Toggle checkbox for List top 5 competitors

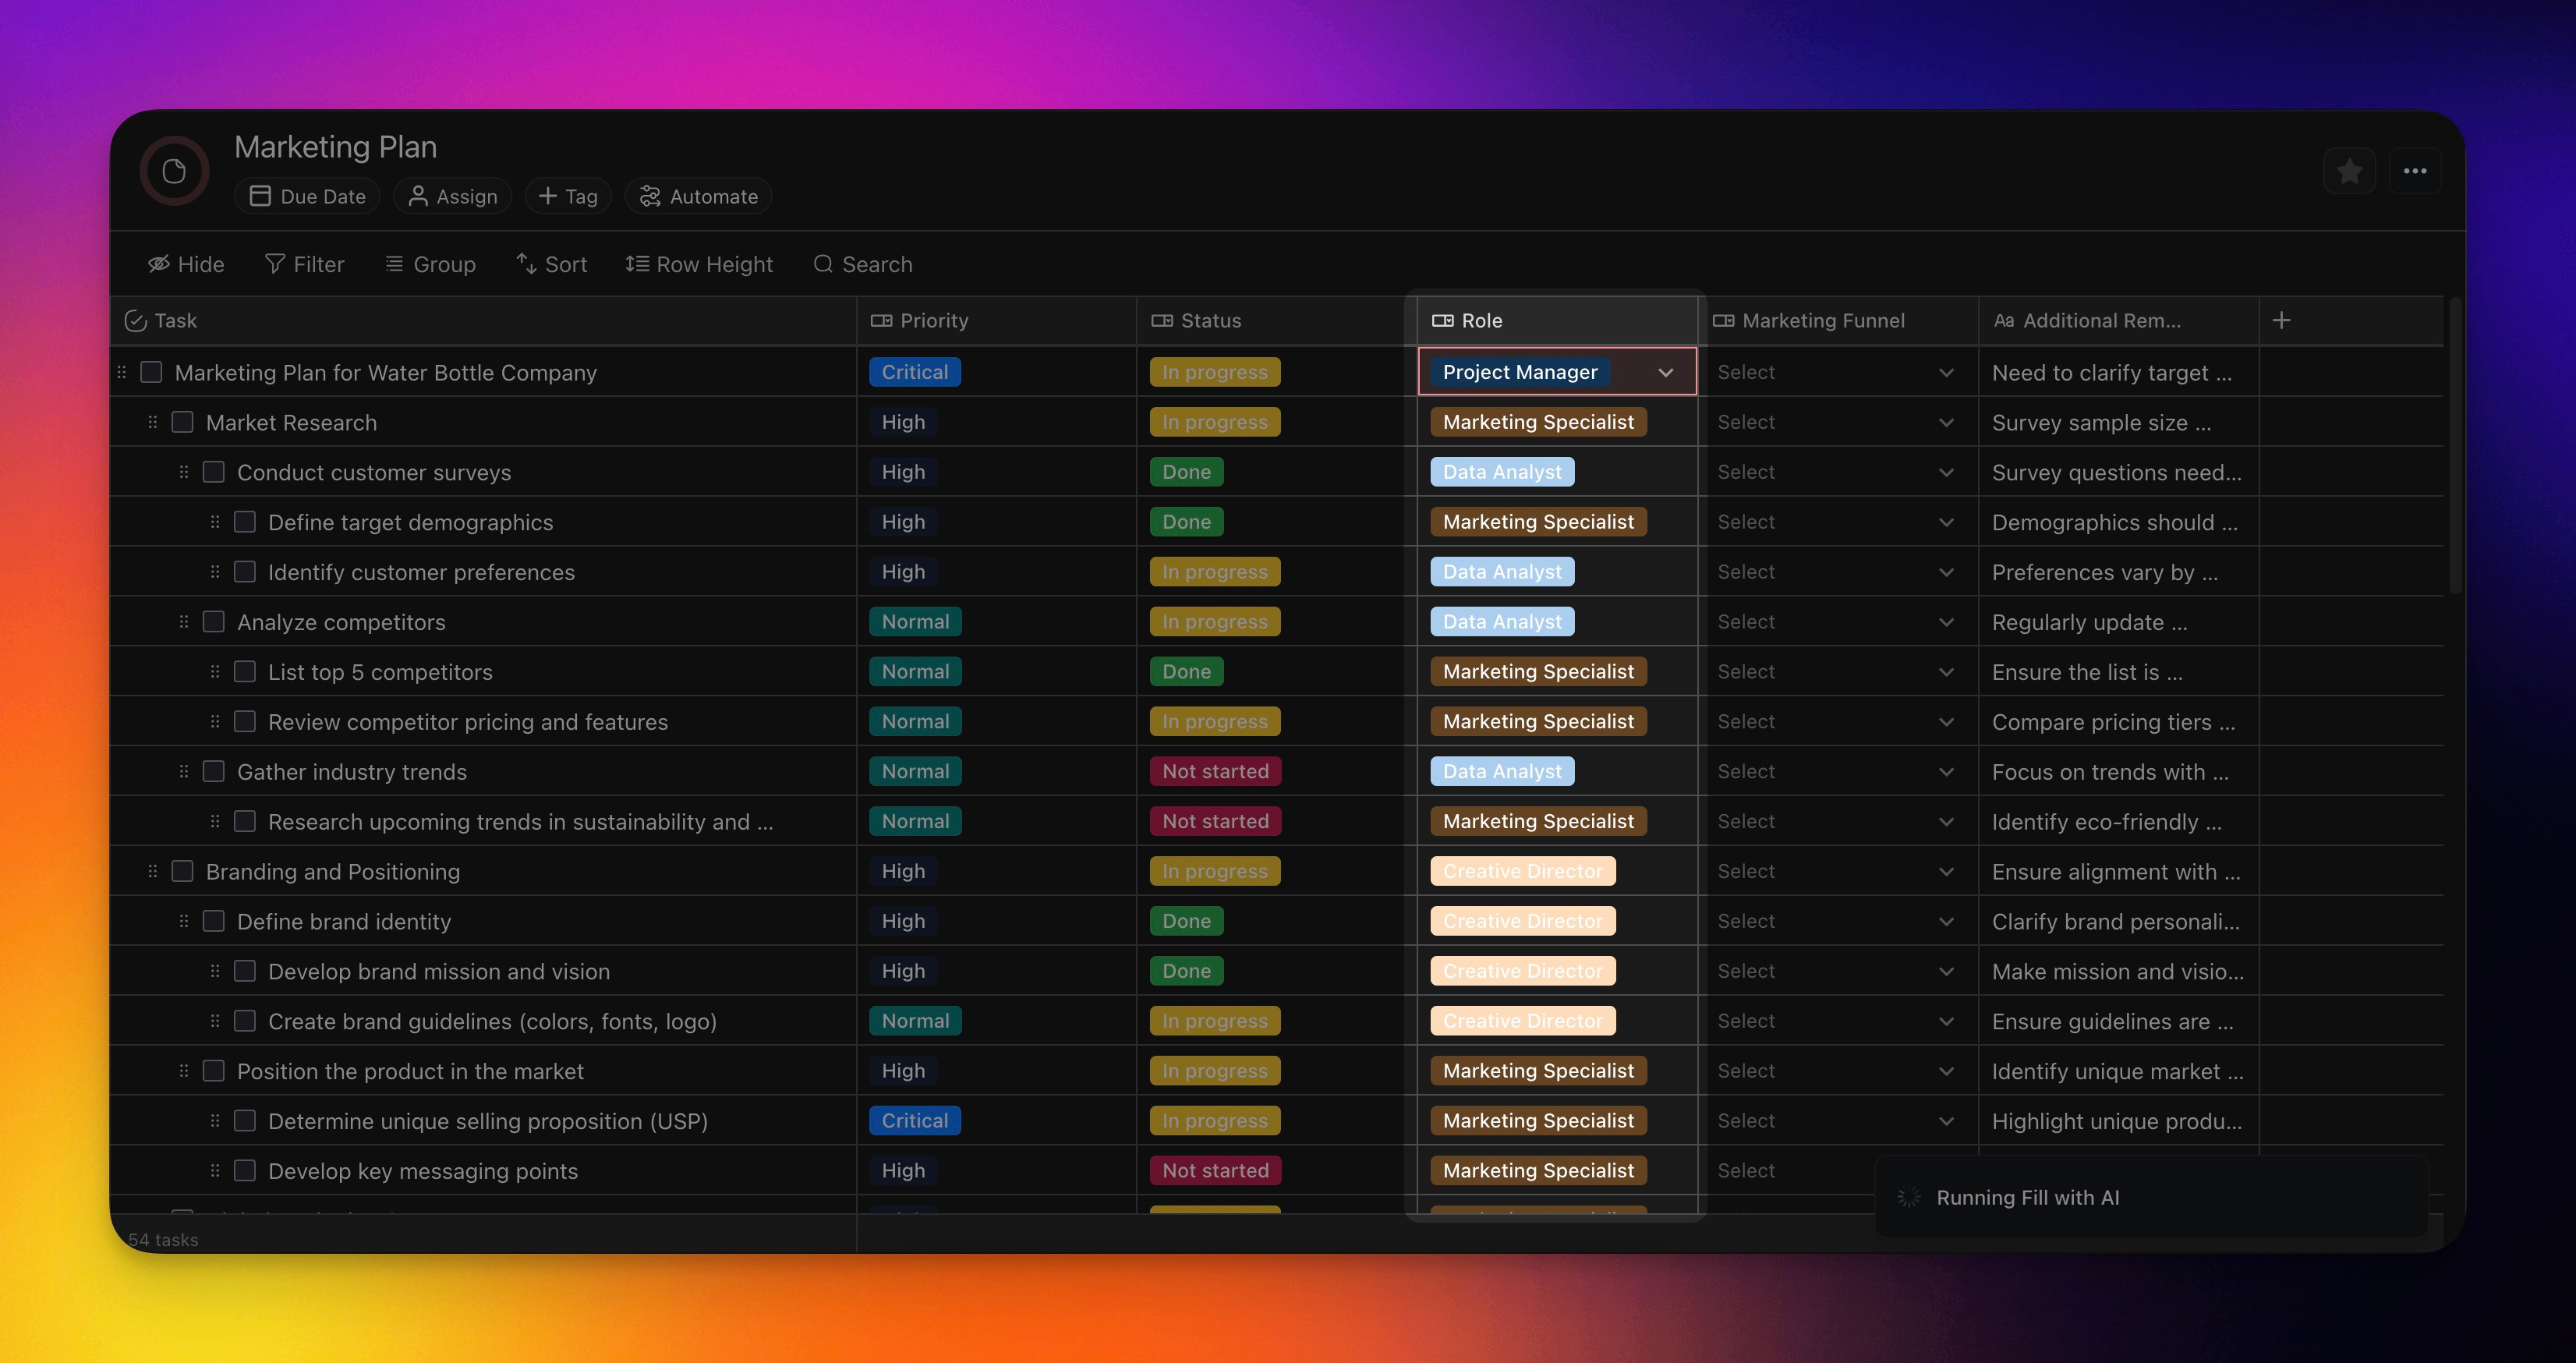pyautogui.click(x=245, y=672)
